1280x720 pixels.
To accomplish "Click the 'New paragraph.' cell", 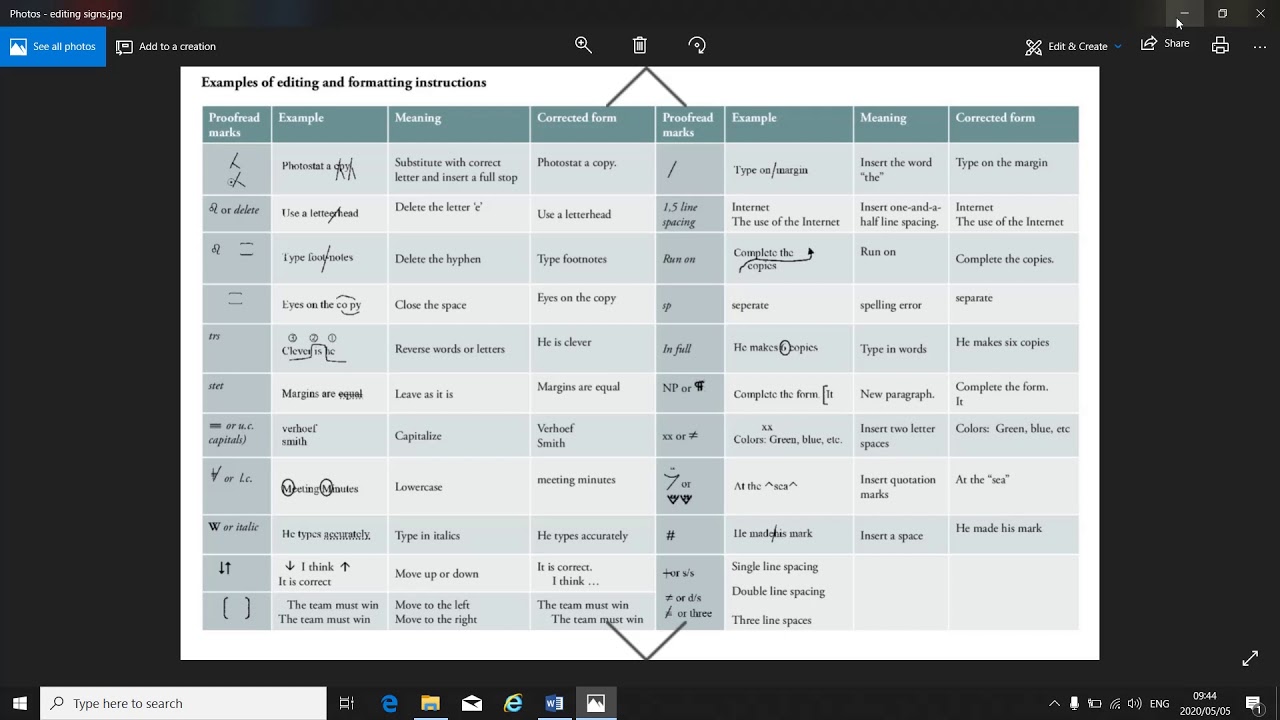I will click(x=897, y=394).
